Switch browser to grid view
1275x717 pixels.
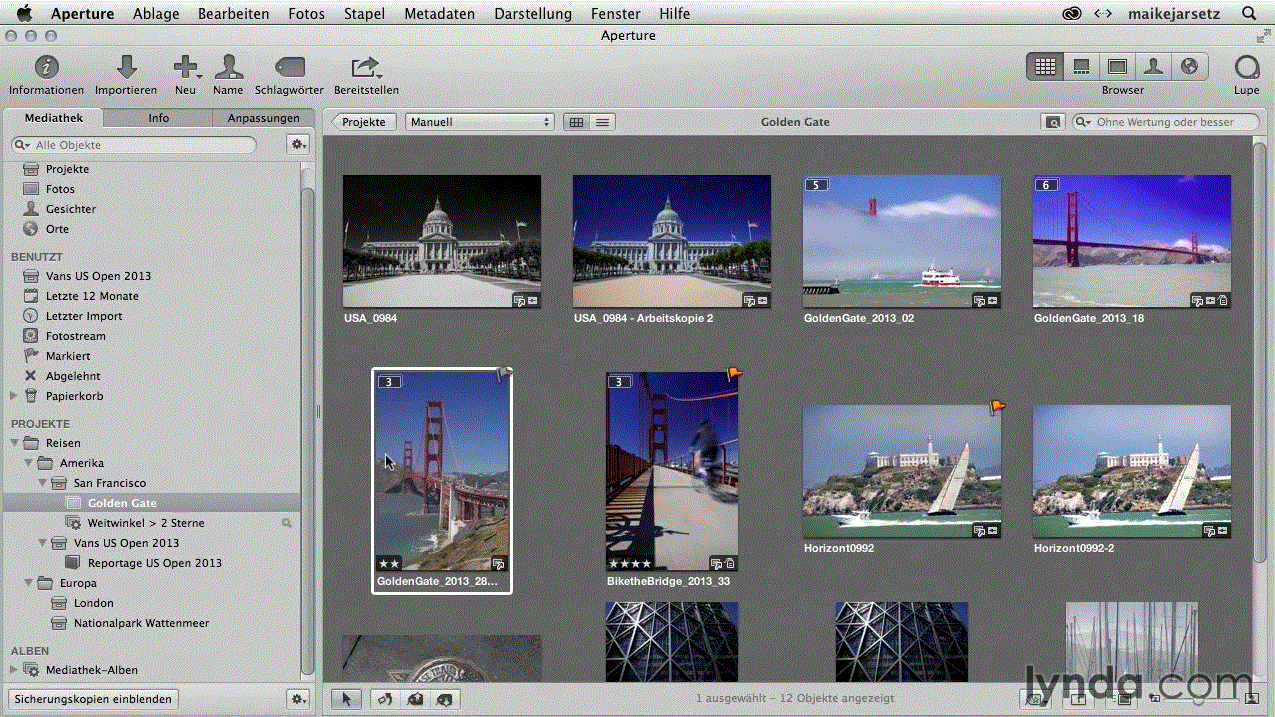point(576,122)
